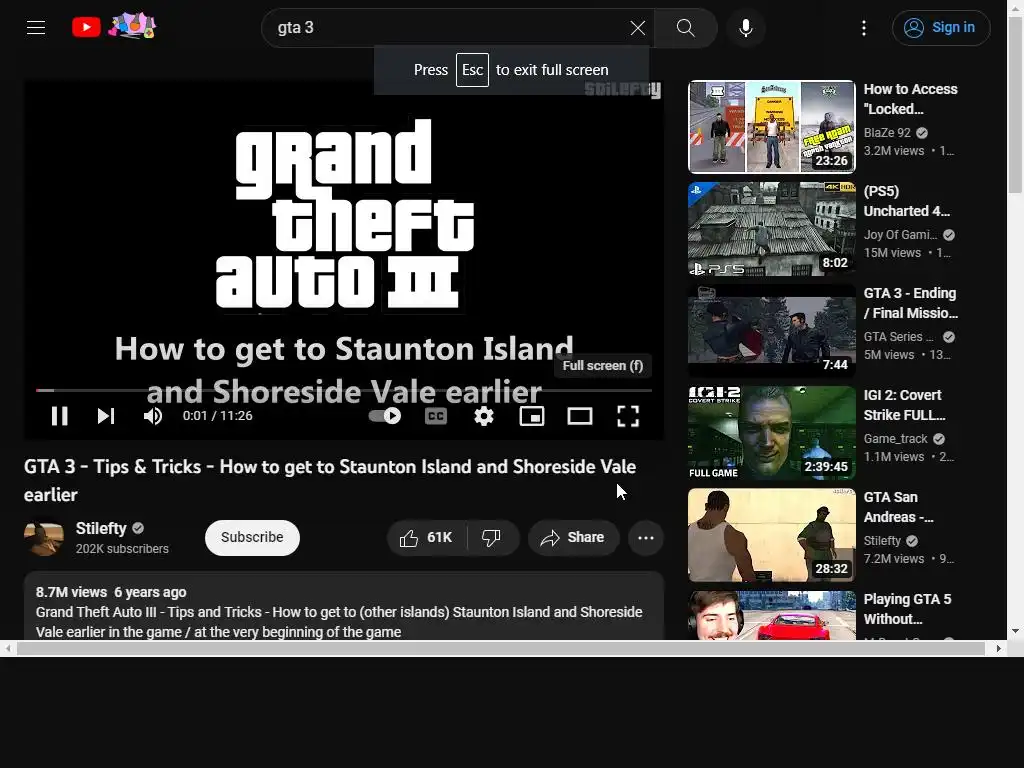Image resolution: width=1024 pixels, height=768 pixels.
Task: Switch to theater mode
Action: click(580, 416)
